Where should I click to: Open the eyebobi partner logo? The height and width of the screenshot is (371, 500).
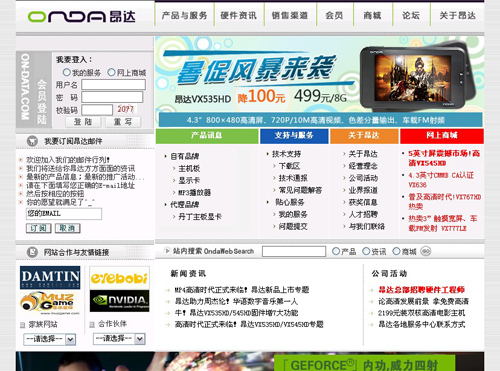119,277
